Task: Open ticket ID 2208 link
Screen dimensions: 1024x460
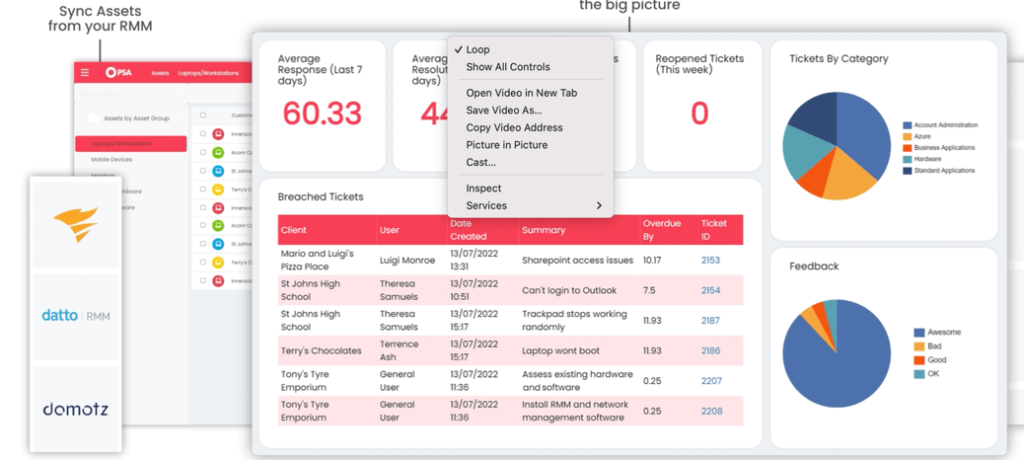Action: point(712,411)
